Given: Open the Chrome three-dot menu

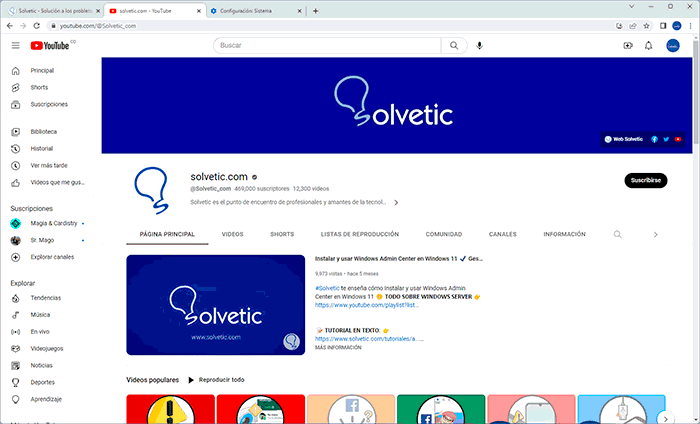Looking at the screenshot, I should pyautogui.click(x=690, y=26).
